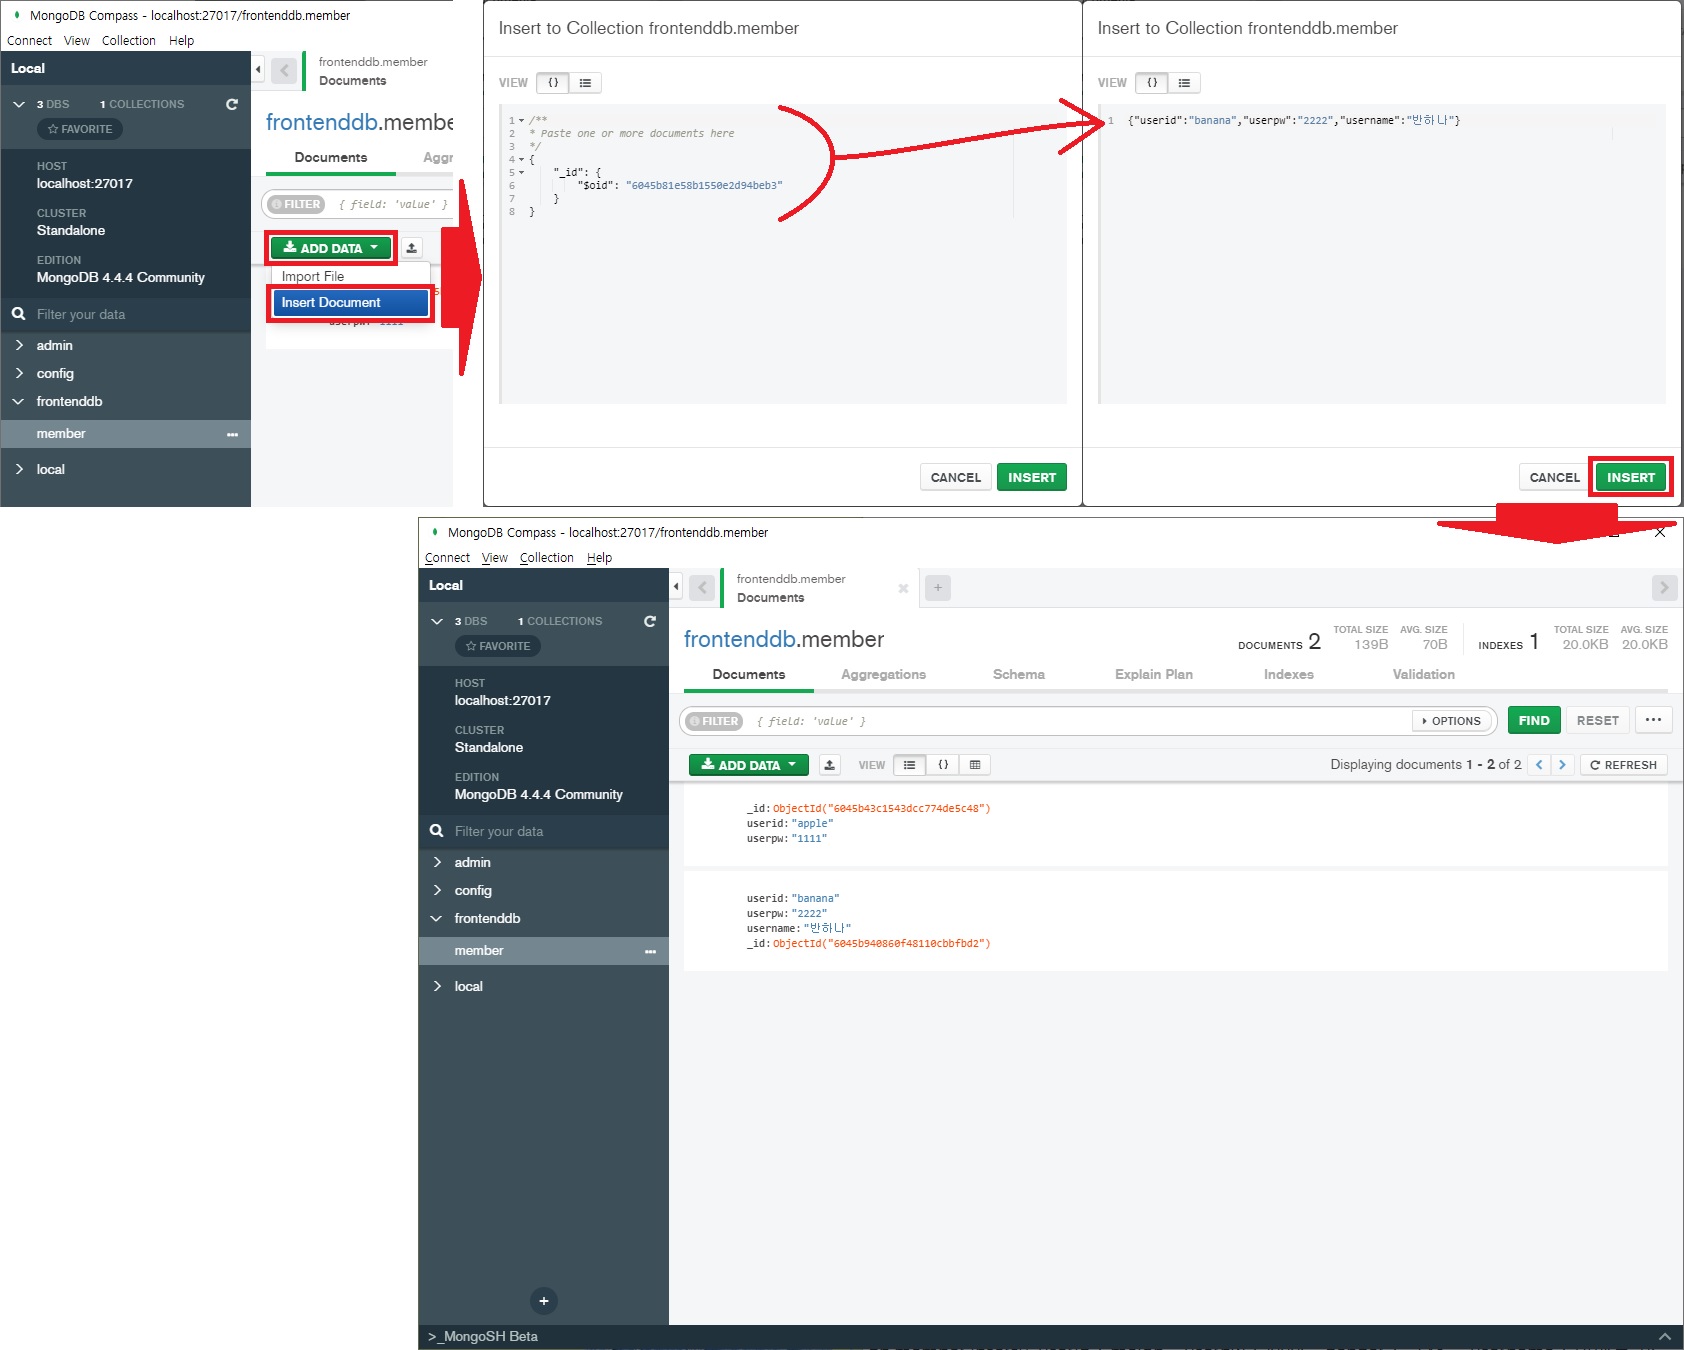Screen dimensions: 1684x1350
Task: Click the Local connection header in bottom sidebar
Action: pyautogui.click(x=544, y=585)
